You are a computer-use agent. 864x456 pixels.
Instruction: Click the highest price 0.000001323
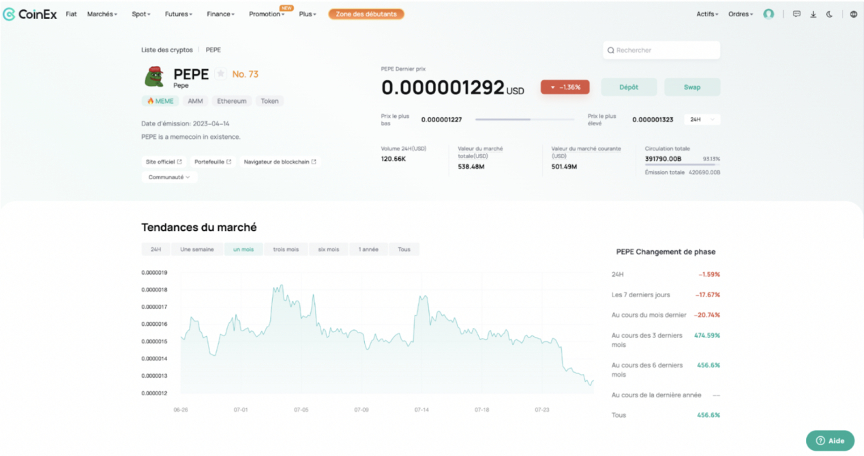(x=652, y=120)
